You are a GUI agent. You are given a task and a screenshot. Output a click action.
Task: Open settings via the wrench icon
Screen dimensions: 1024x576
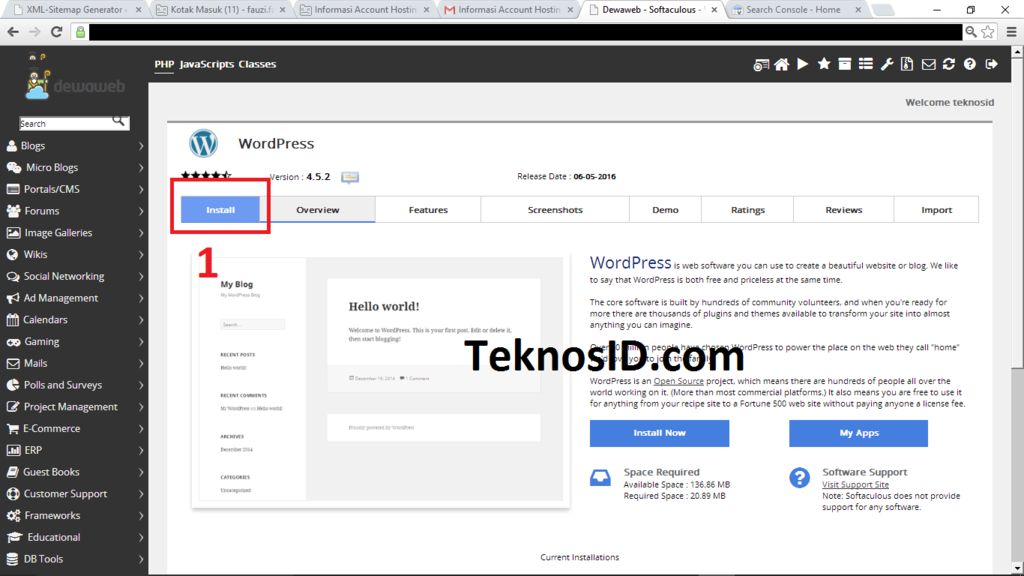(x=886, y=64)
